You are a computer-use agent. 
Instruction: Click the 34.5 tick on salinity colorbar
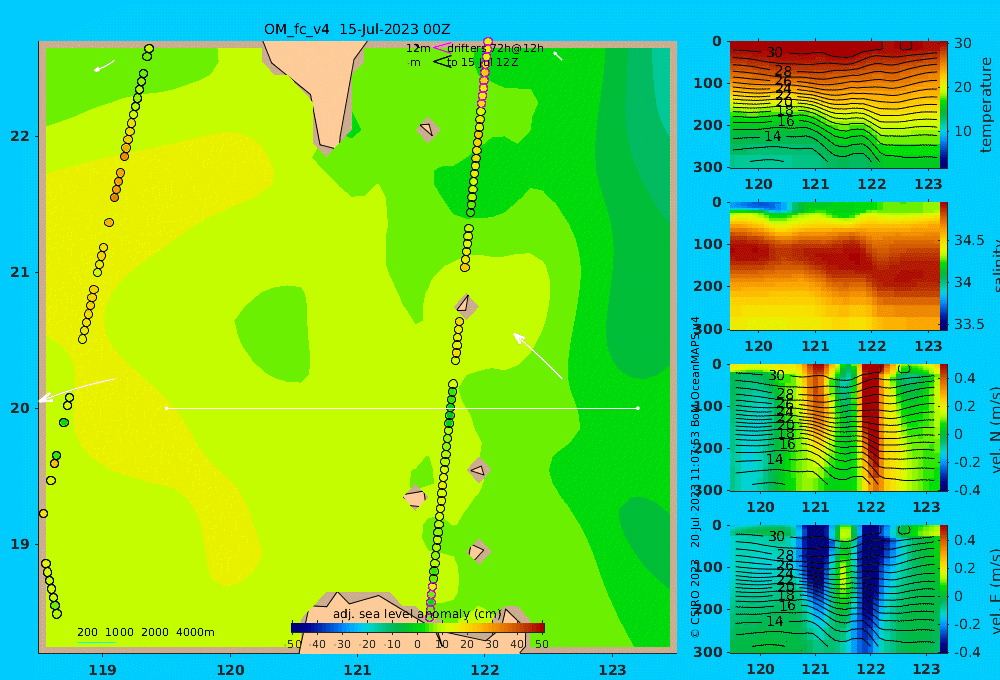point(969,240)
